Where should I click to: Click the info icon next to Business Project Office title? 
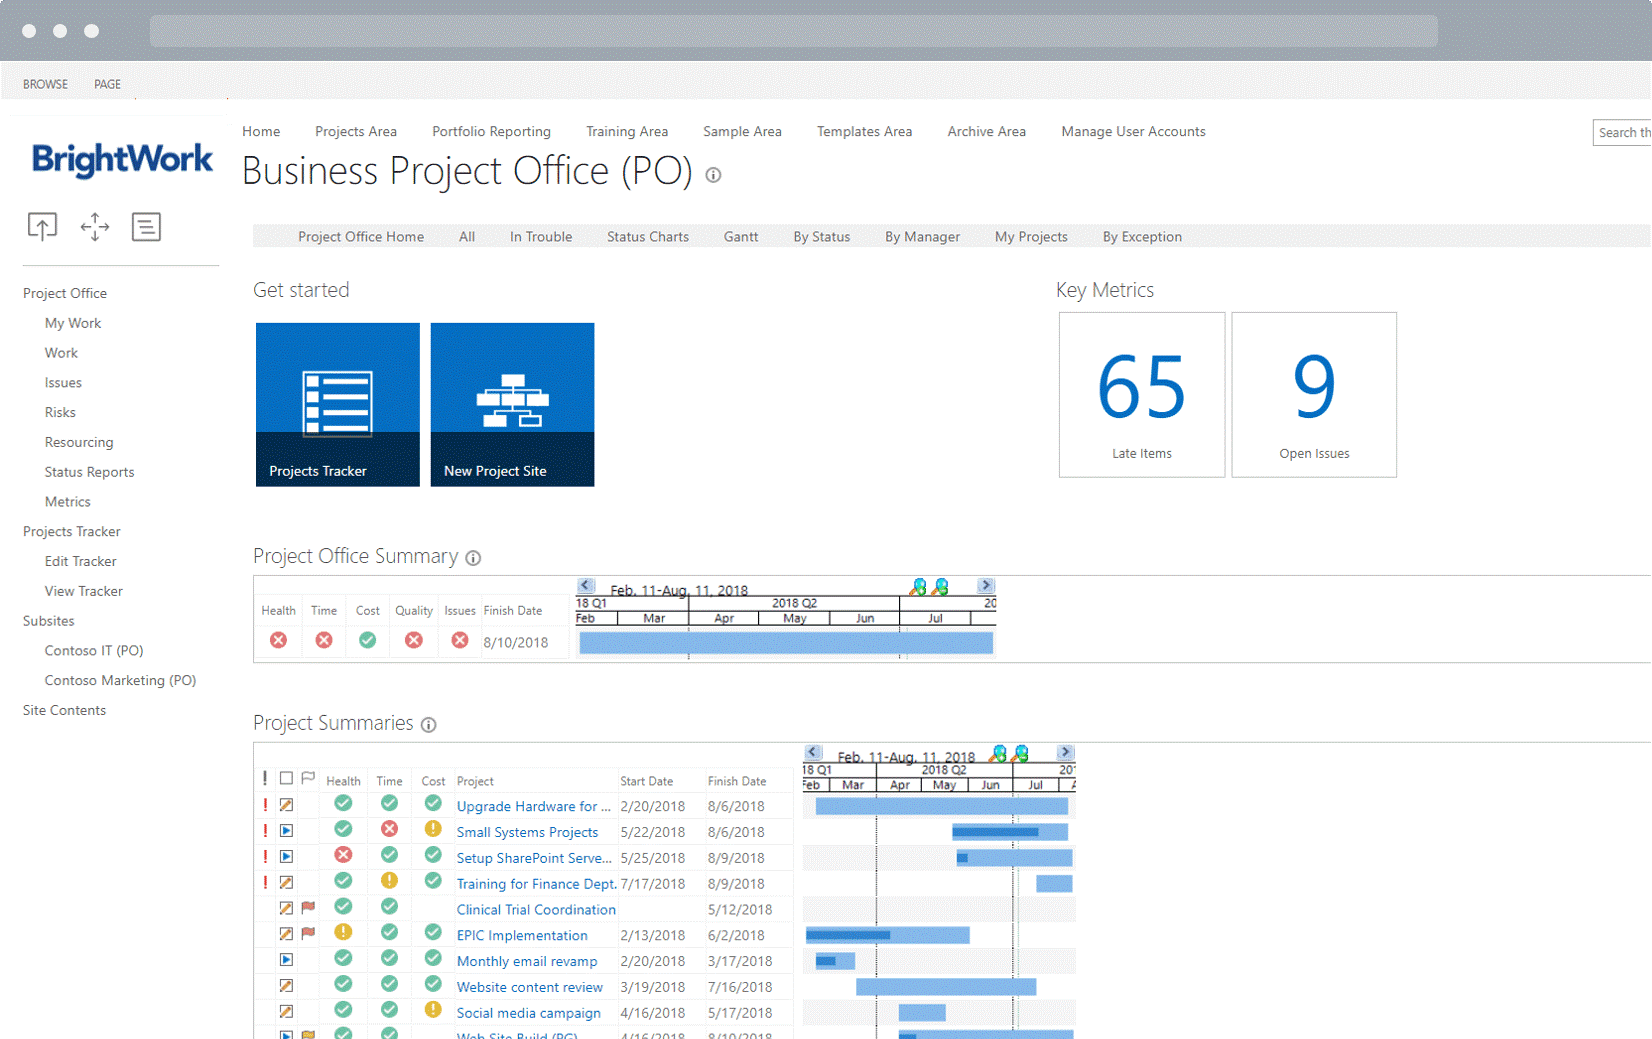coord(713,175)
